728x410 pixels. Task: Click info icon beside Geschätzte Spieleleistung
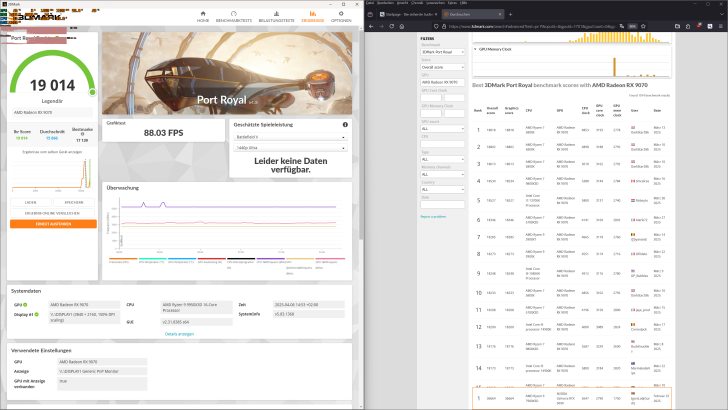(x=345, y=124)
